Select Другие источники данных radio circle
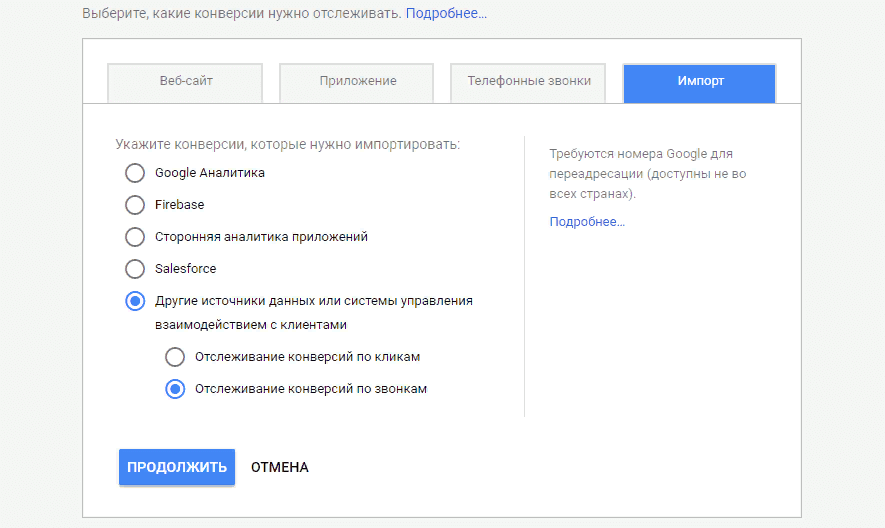 point(135,301)
